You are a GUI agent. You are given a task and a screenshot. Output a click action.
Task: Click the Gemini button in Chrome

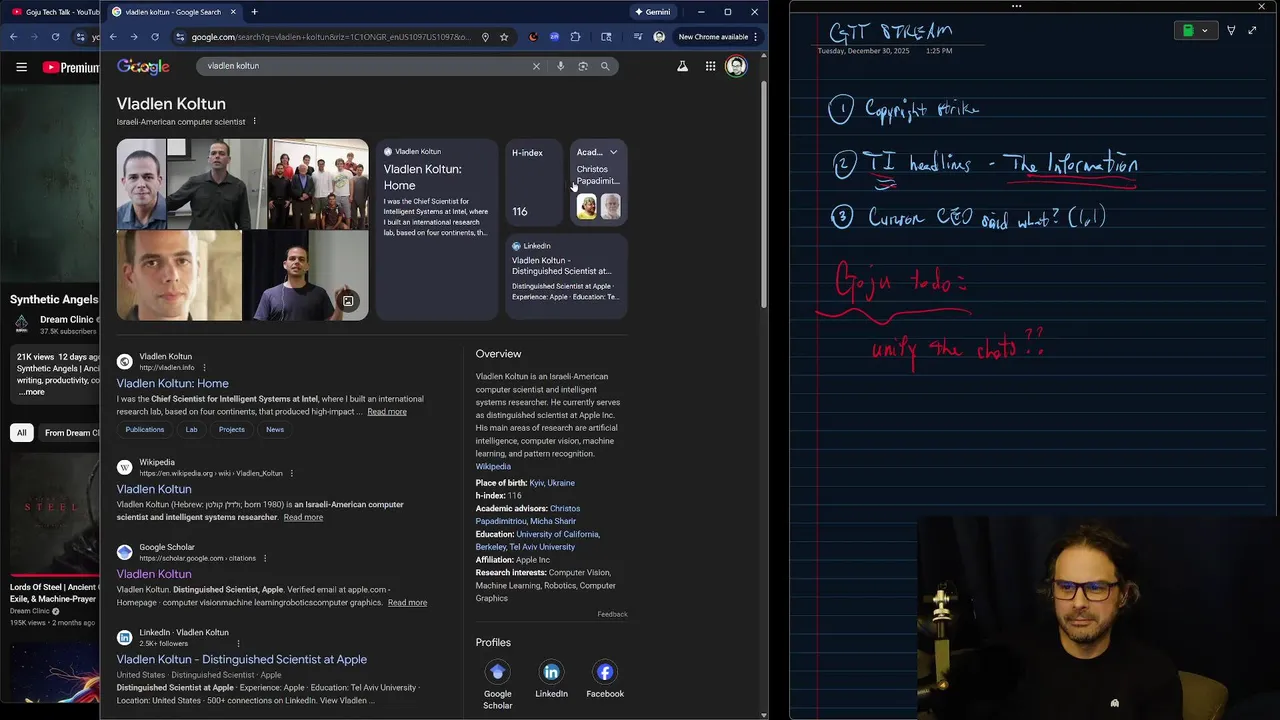pos(652,12)
